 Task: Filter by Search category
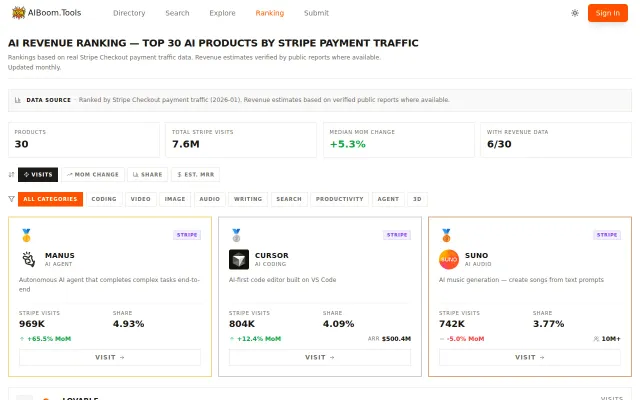(289, 199)
